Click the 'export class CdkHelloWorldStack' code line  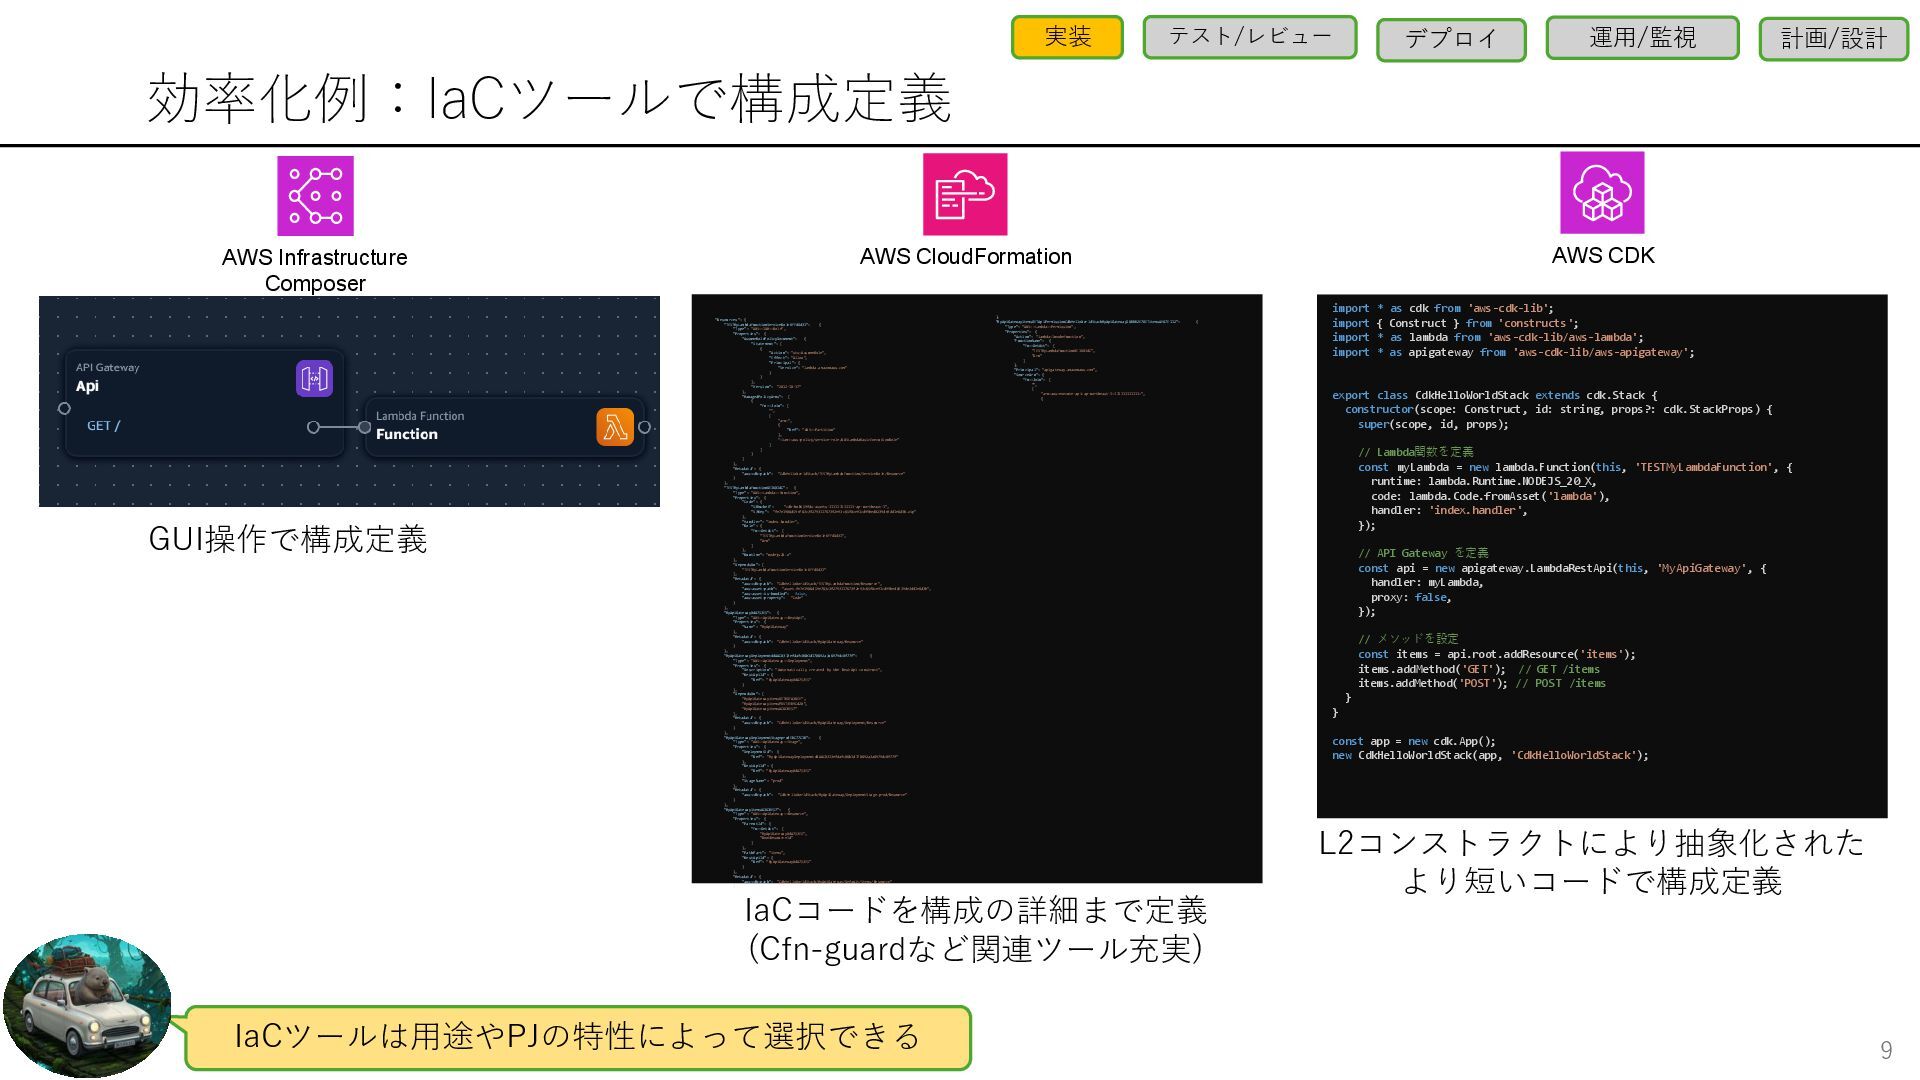click(1494, 395)
